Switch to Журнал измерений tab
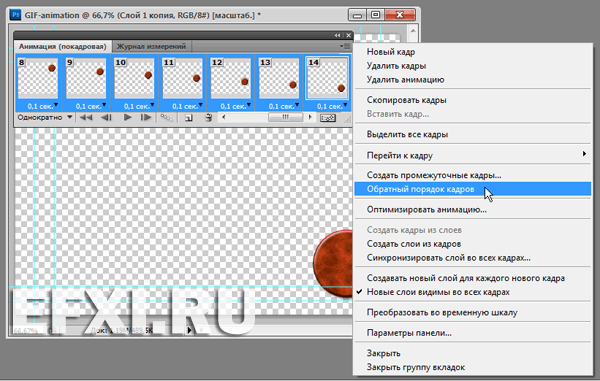This screenshot has width=600, height=381. [152, 46]
